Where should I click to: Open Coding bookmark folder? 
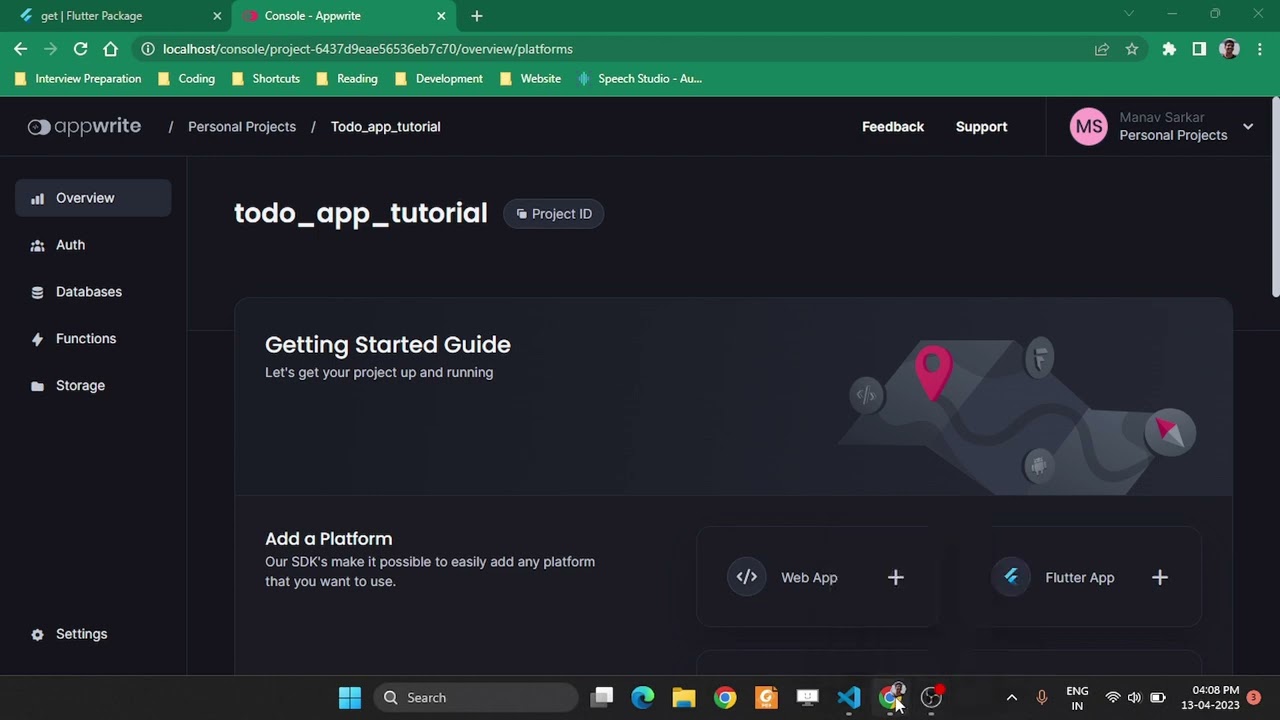pyautogui.click(x=186, y=79)
